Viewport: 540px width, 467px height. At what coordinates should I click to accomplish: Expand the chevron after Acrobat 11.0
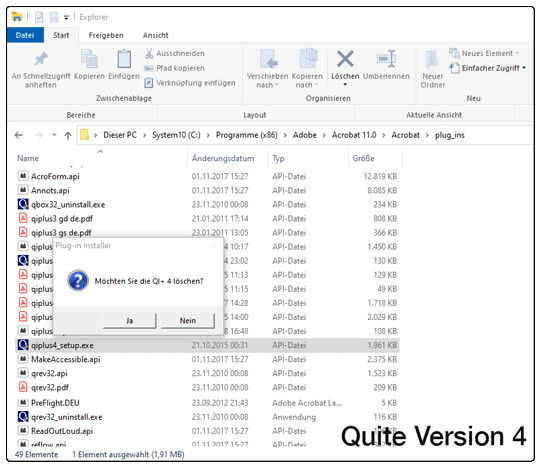point(384,135)
